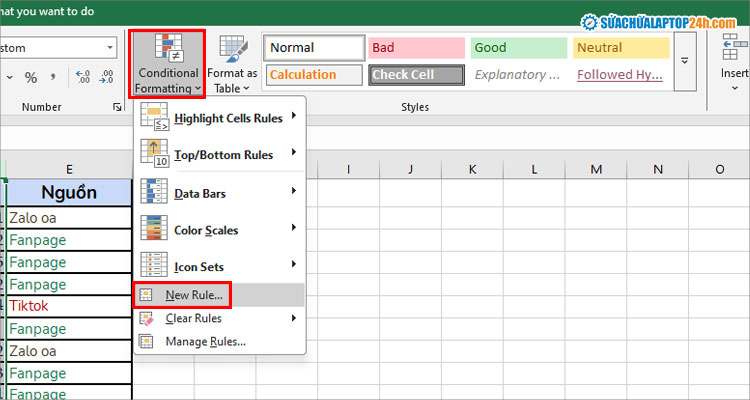This screenshot has height=400, width=750.
Task: Select New Rule from the menu
Action: pos(193,295)
